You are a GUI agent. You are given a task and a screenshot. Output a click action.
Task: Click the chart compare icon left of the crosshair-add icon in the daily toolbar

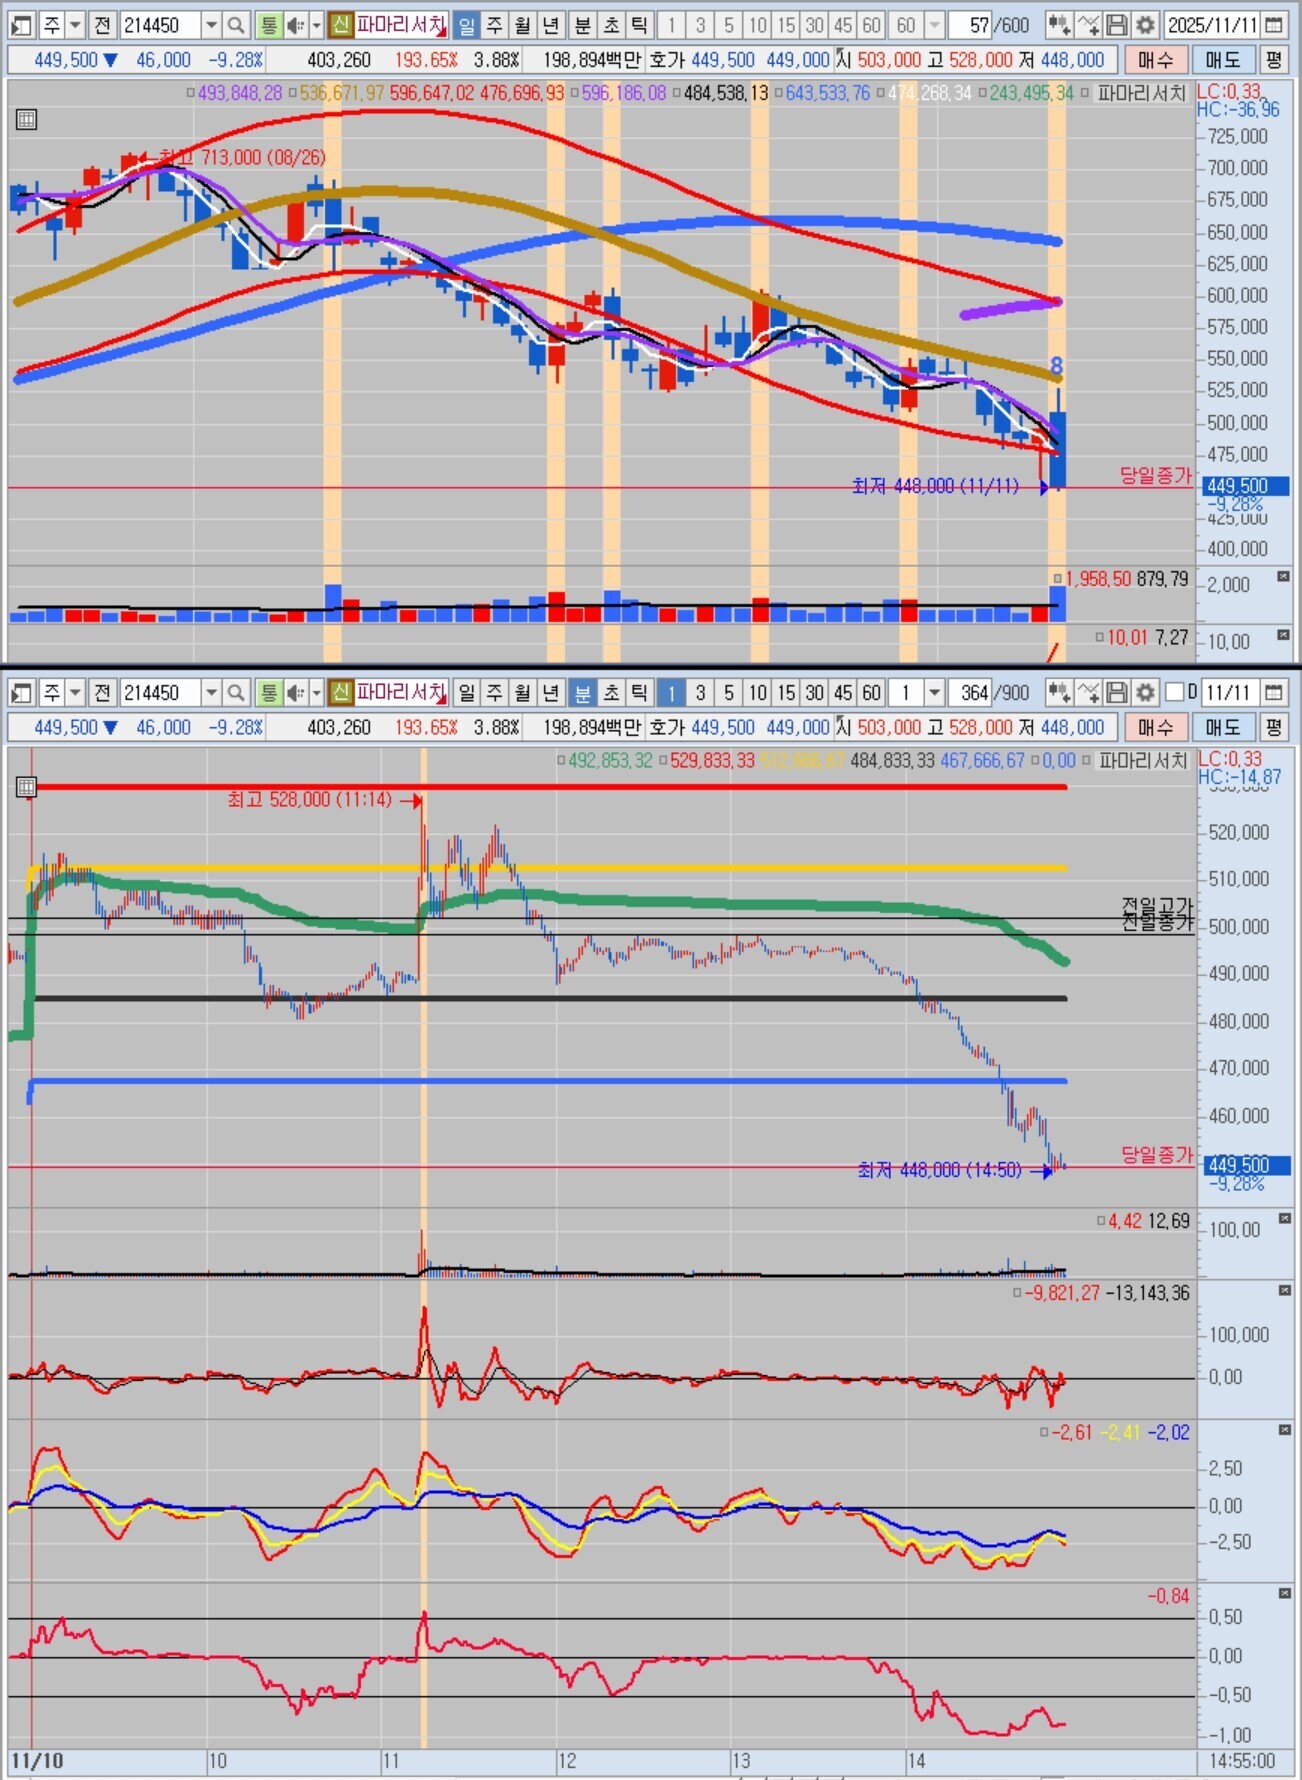click(x=1059, y=25)
